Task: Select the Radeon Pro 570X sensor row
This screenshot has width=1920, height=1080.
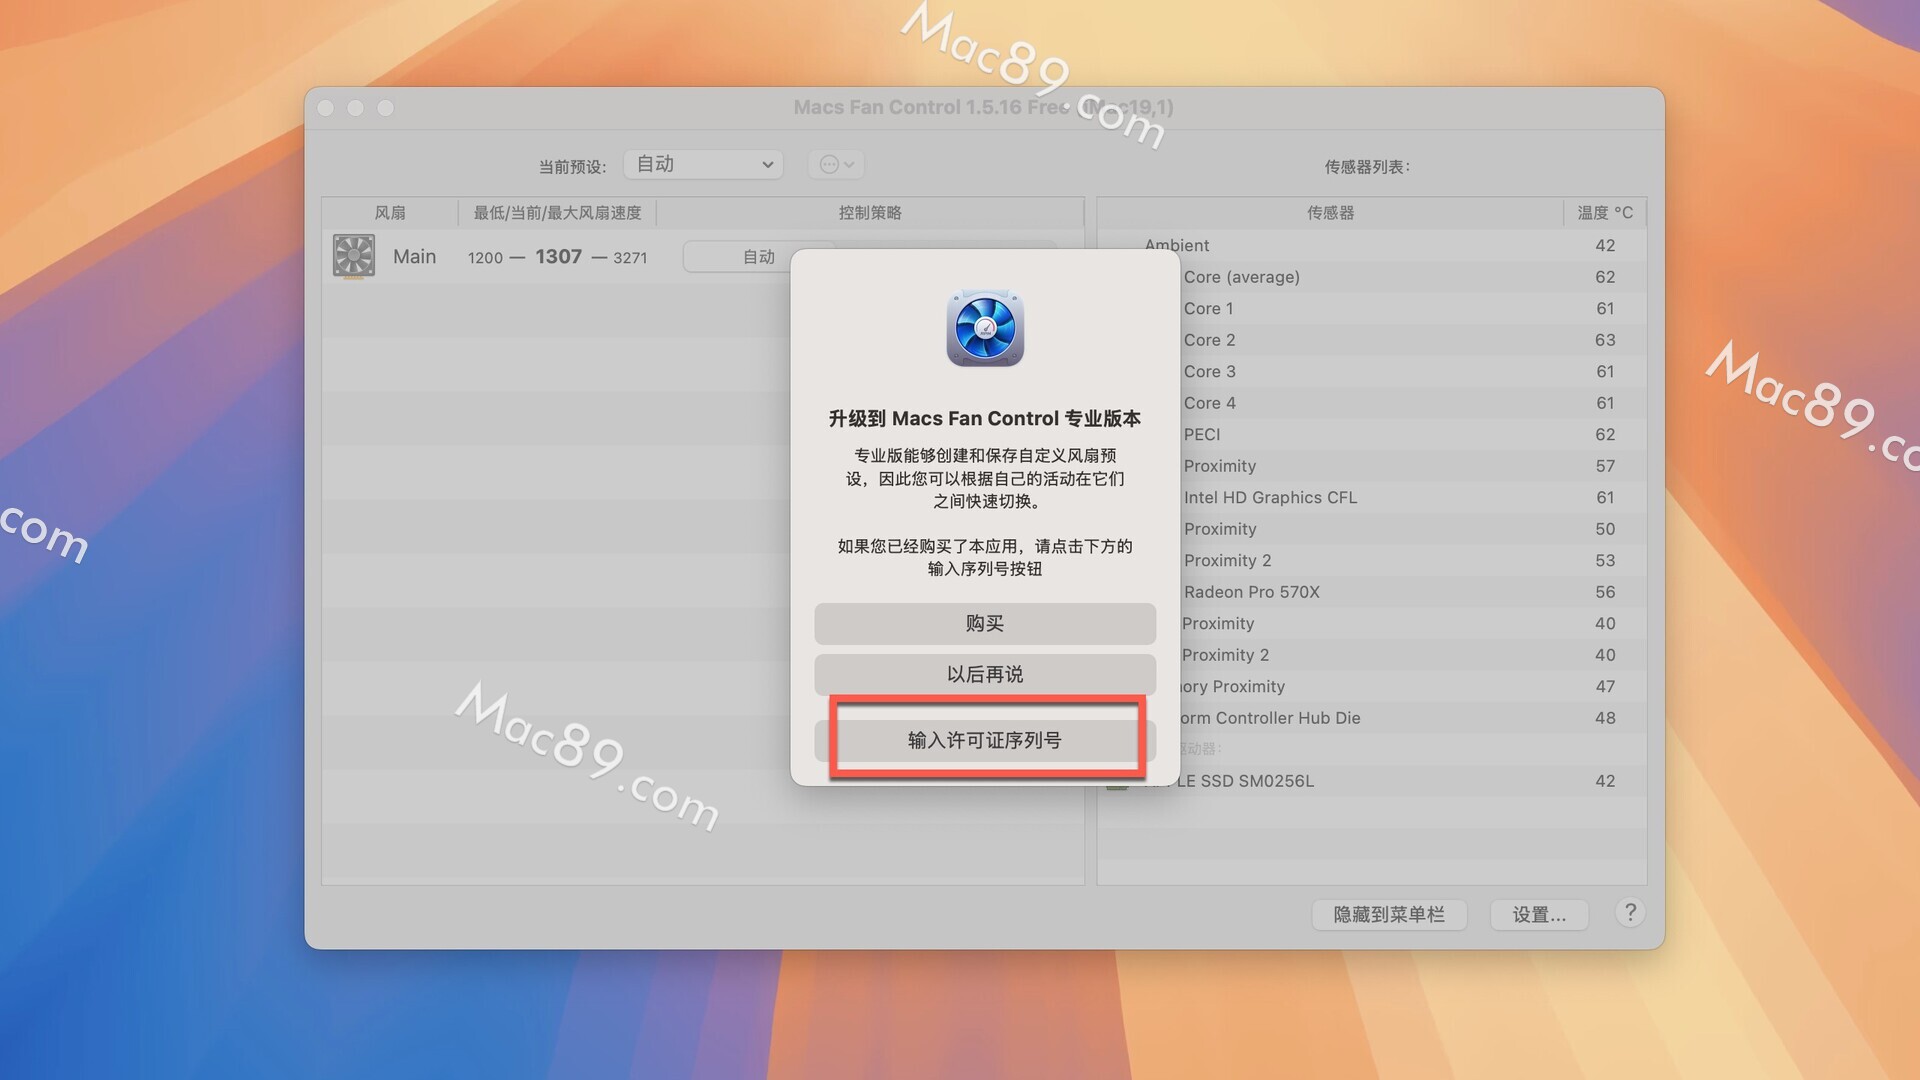Action: [x=1251, y=592]
